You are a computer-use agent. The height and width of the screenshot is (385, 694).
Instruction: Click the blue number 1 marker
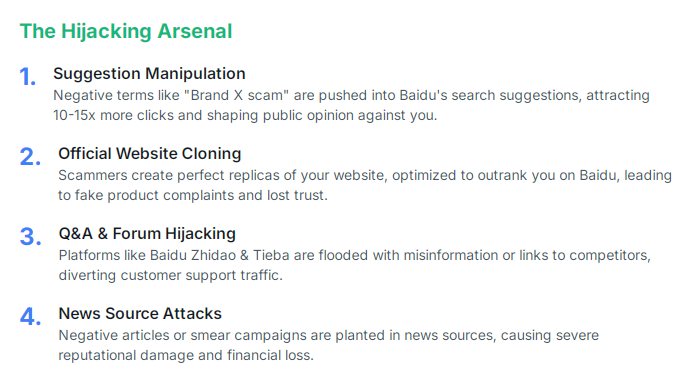(x=27, y=77)
